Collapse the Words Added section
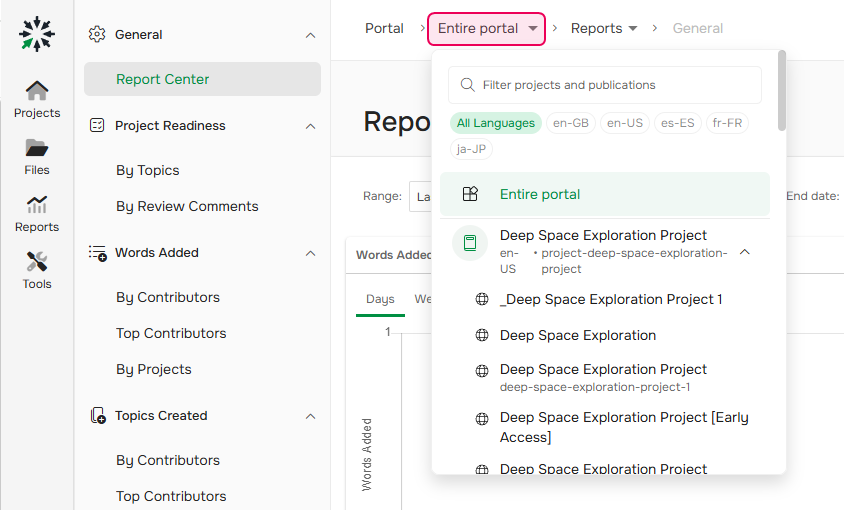This screenshot has height=510, width=844. pyautogui.click(x=311, y=253)
